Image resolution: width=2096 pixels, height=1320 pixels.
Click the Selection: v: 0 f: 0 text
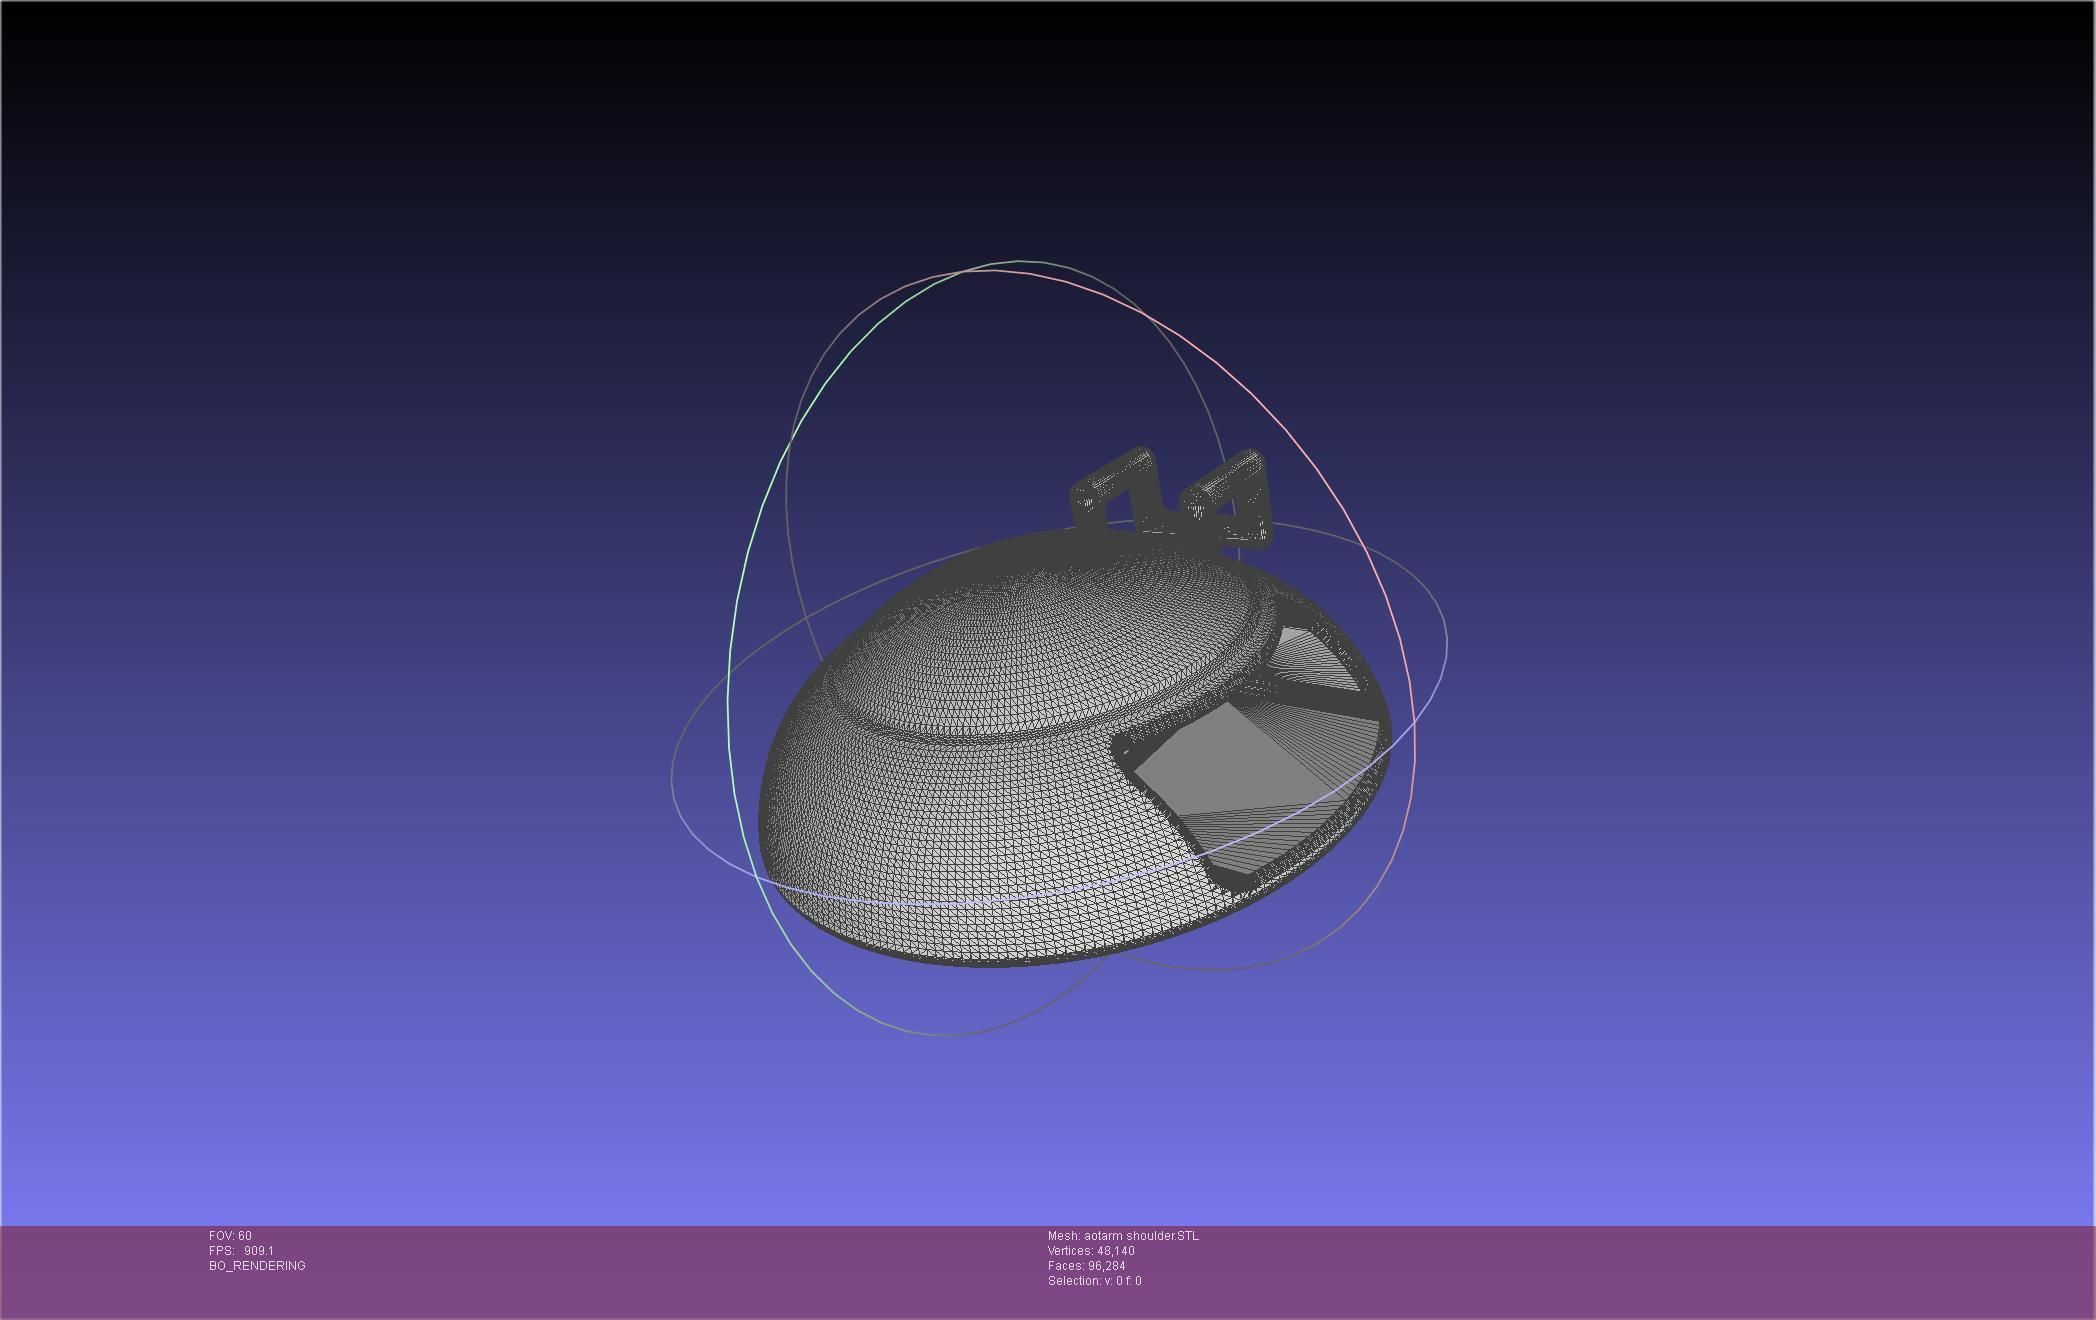[x=1094, y=1281]
